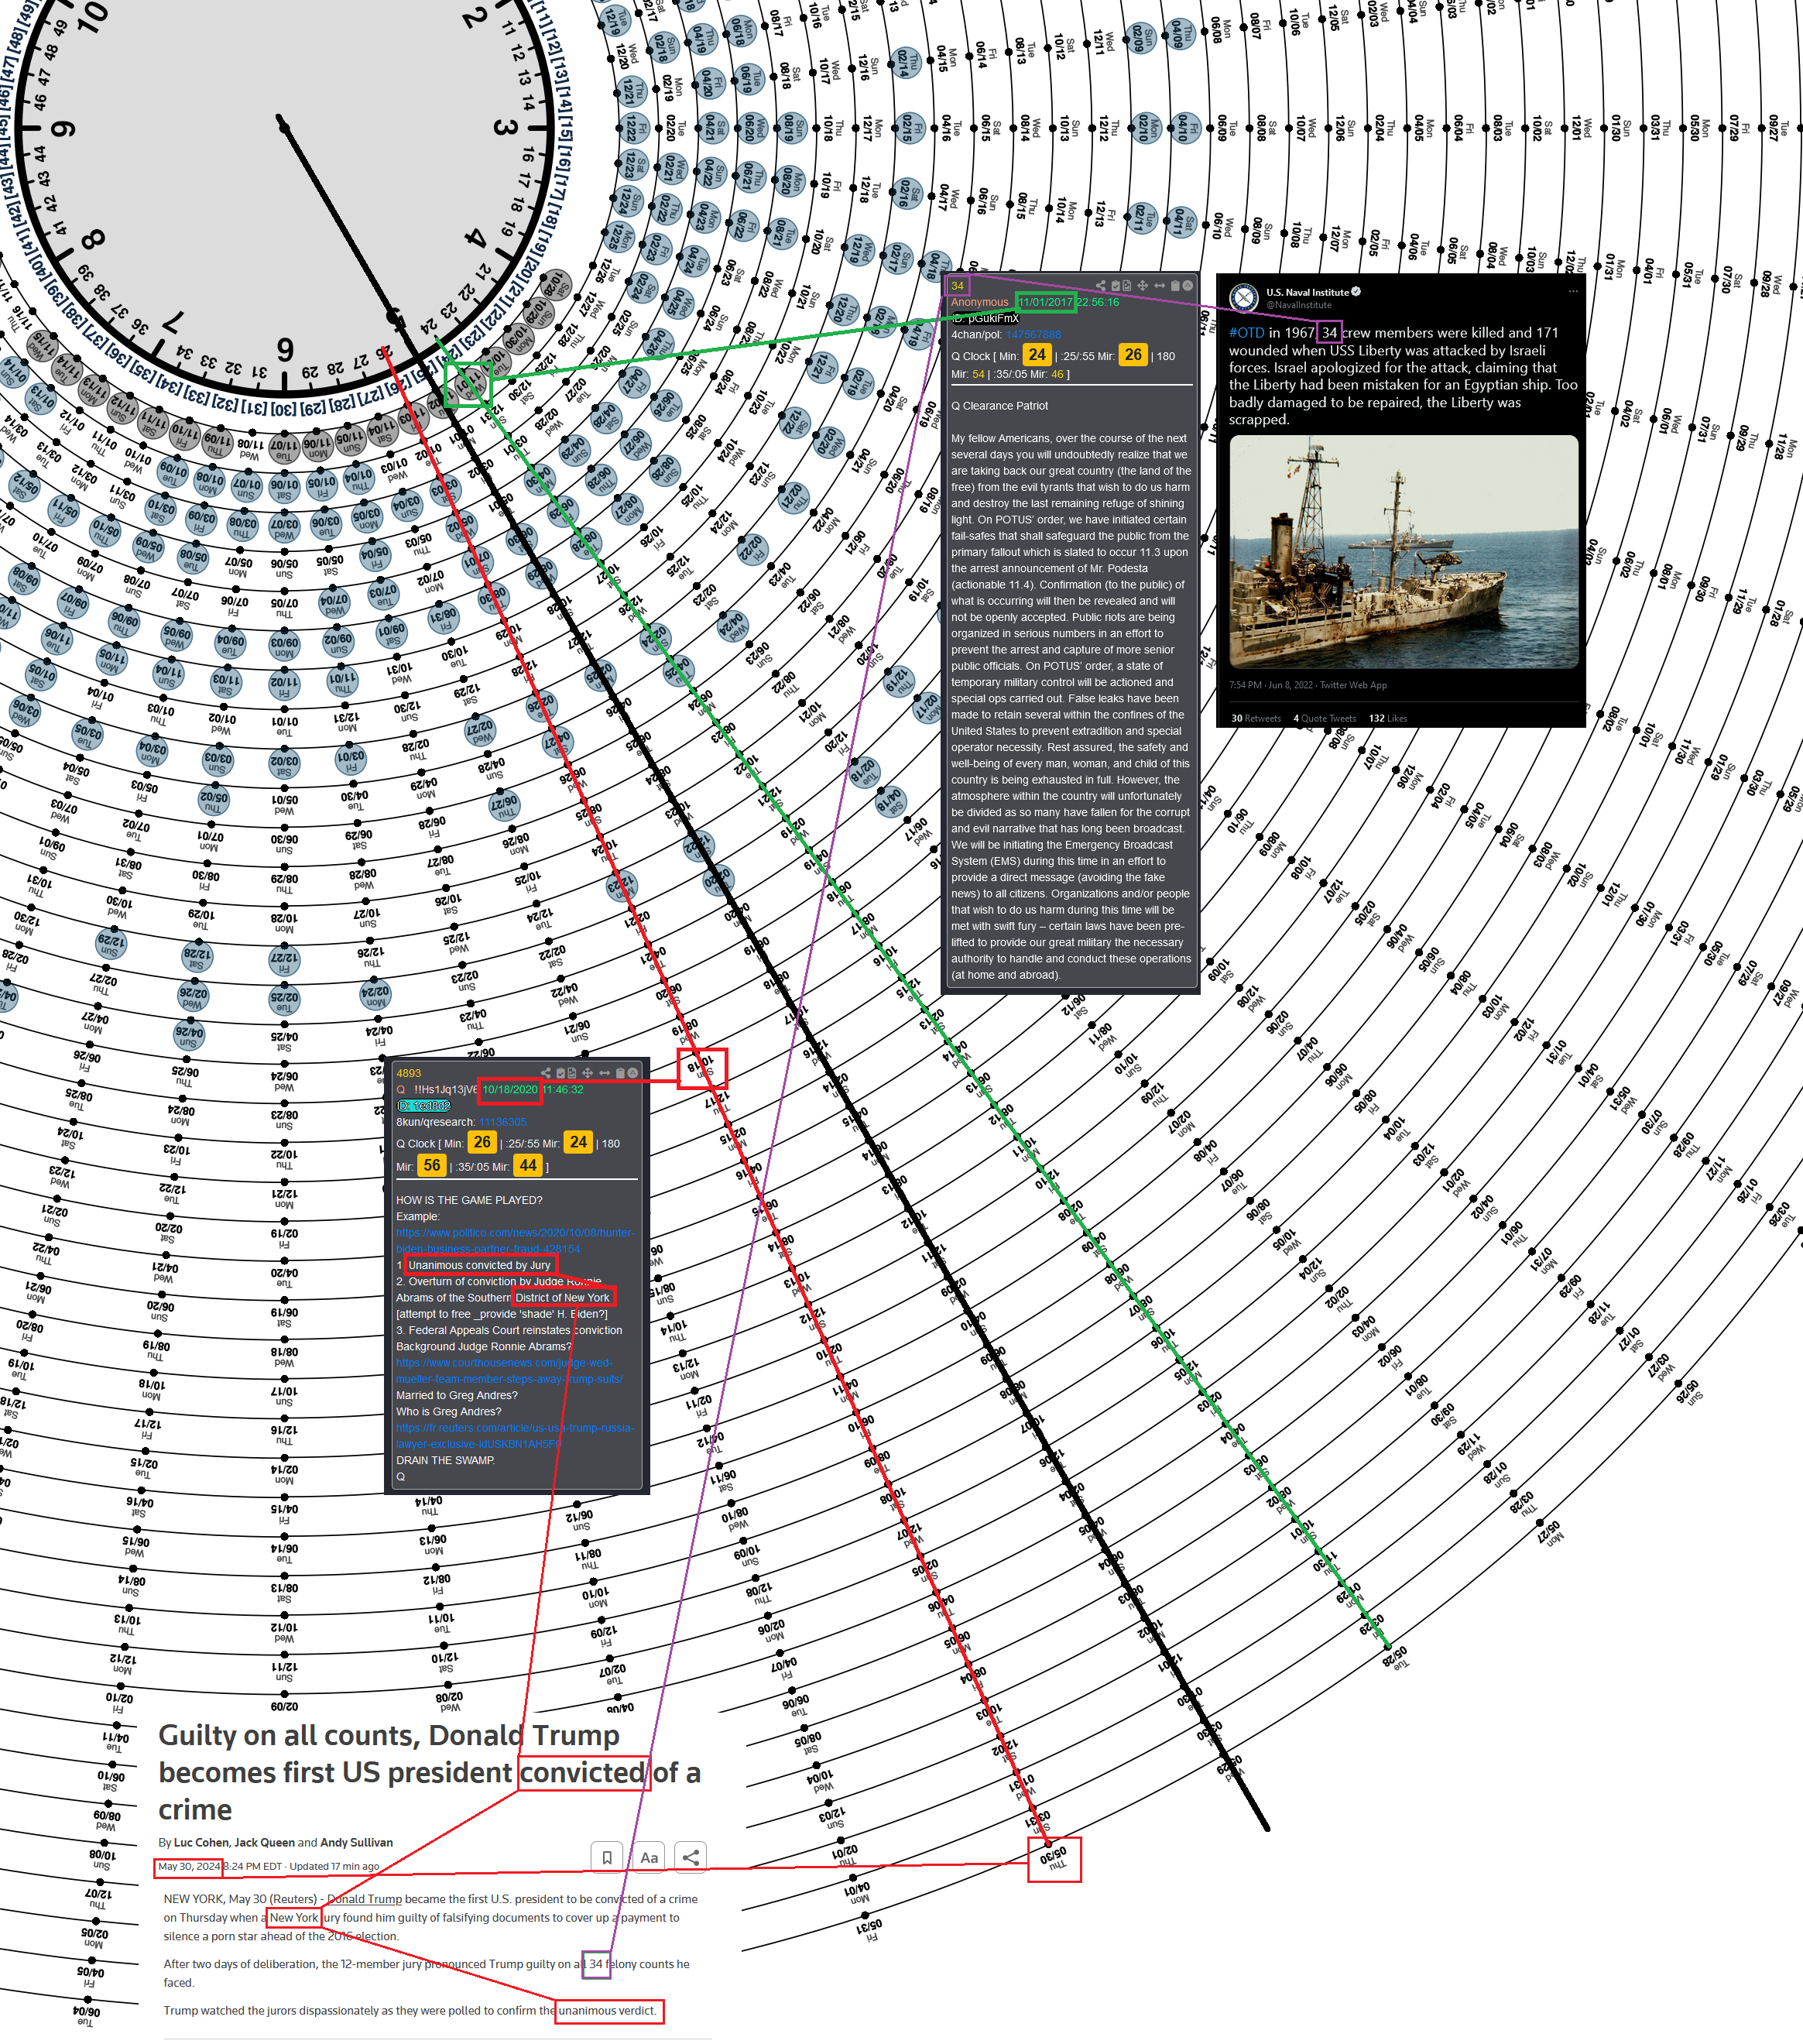Click the Thu 05/30 dial marker
This screenshot has height=2044, width=1803.
[1054, 1860]
